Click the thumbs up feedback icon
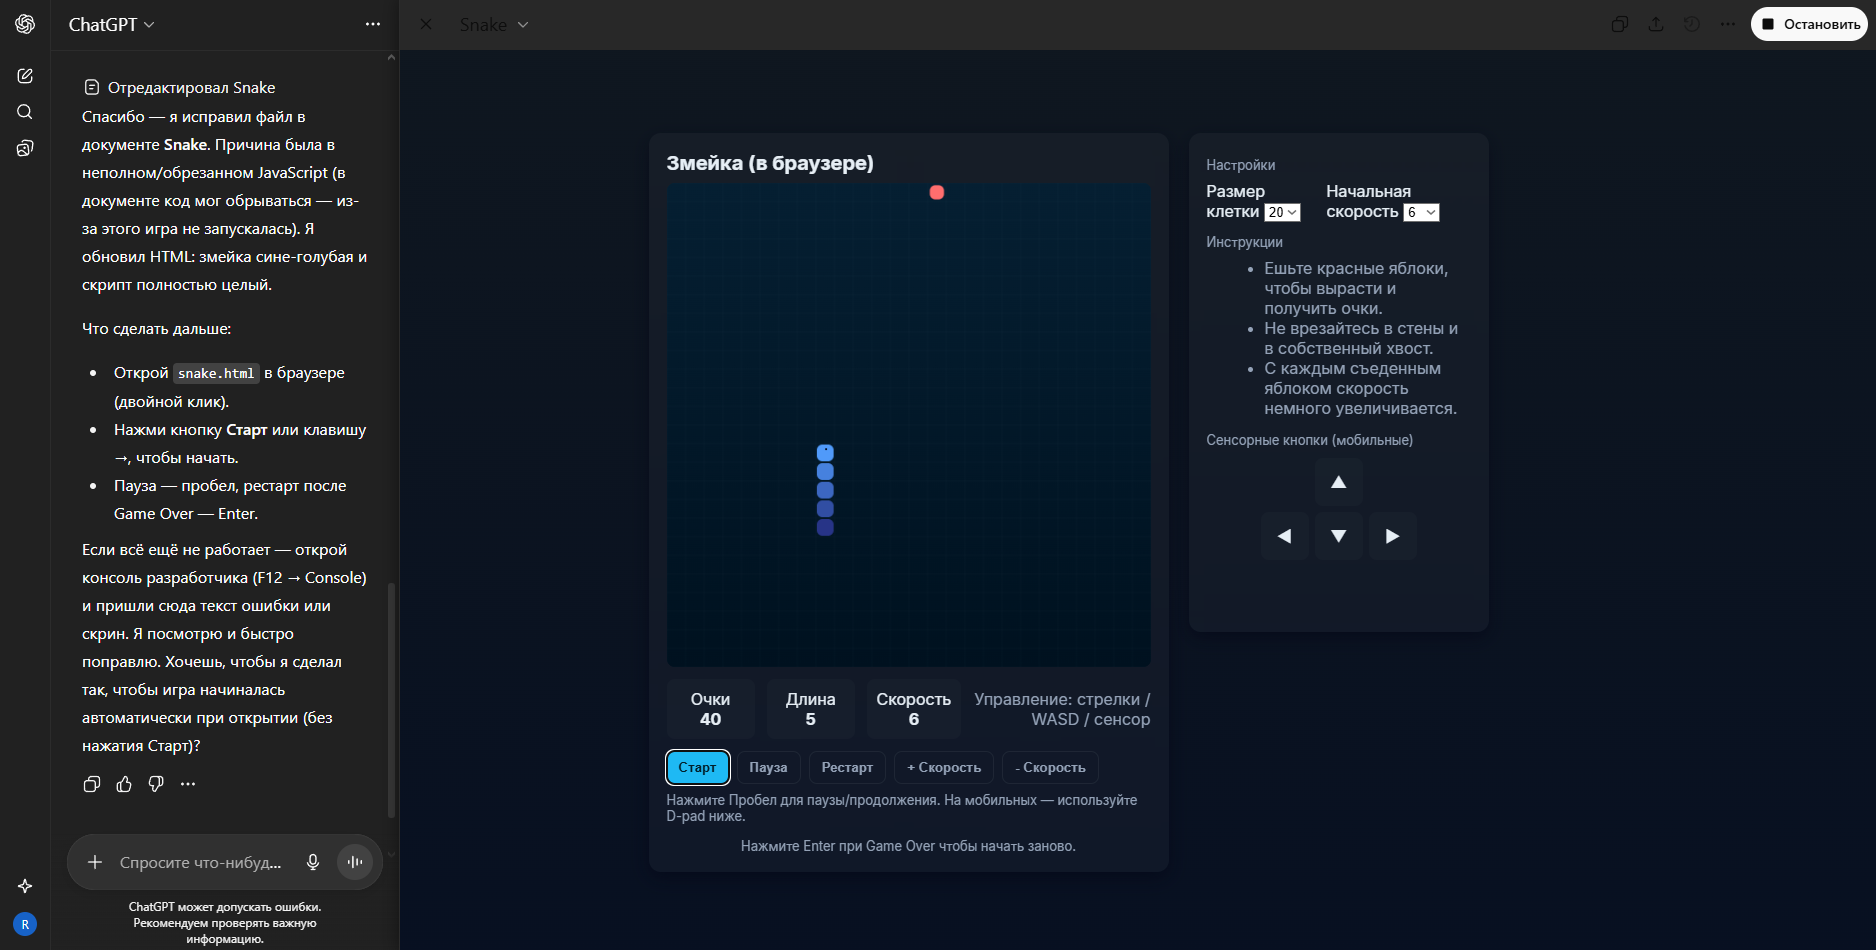 coord(124,784)
